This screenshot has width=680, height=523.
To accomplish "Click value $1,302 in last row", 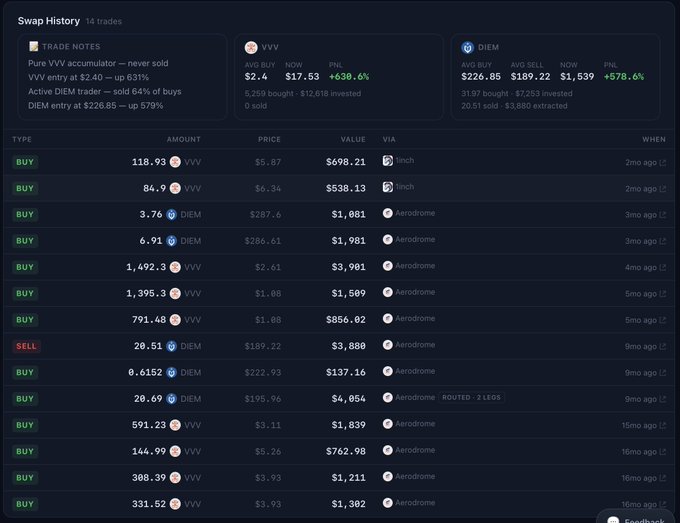I will tap(348, 504).
